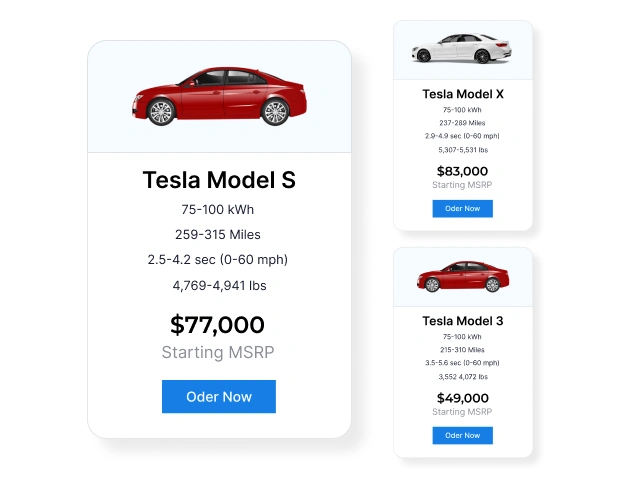Image resolution: width=621 pixels, height=479 pixels.
Task: Select the Tesla Model X heading
Action: coord(462,94)
